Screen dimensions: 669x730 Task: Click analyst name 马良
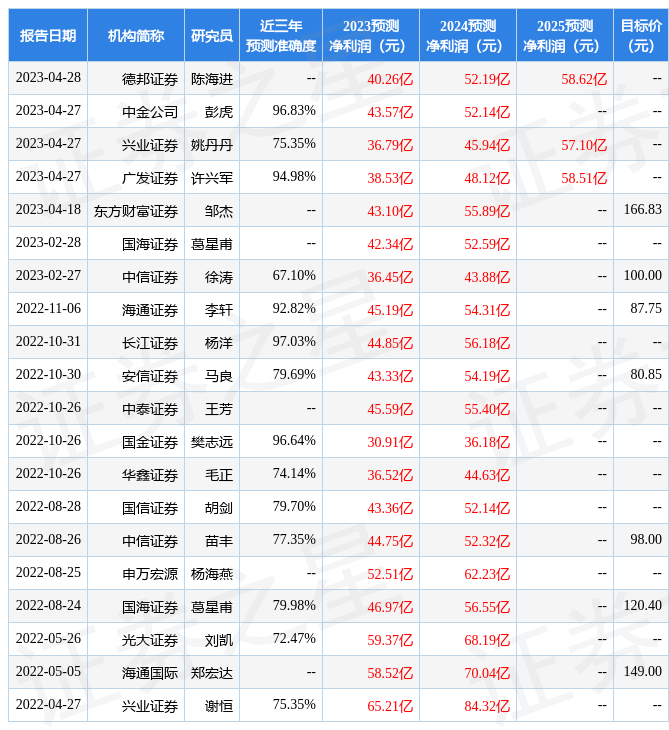tap(219, 376)
